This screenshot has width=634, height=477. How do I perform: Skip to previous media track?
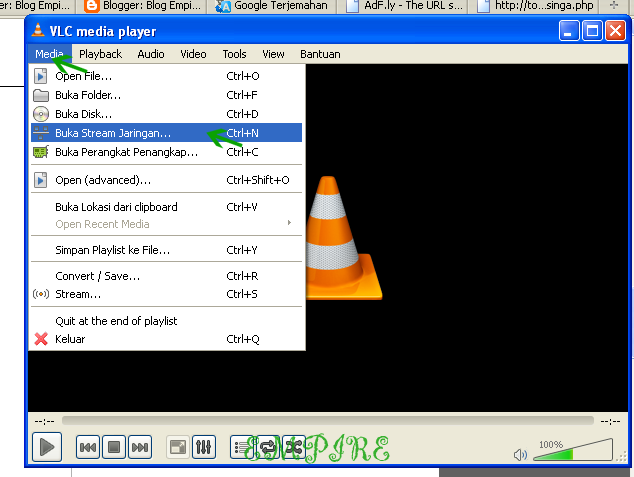coord(88,447)
